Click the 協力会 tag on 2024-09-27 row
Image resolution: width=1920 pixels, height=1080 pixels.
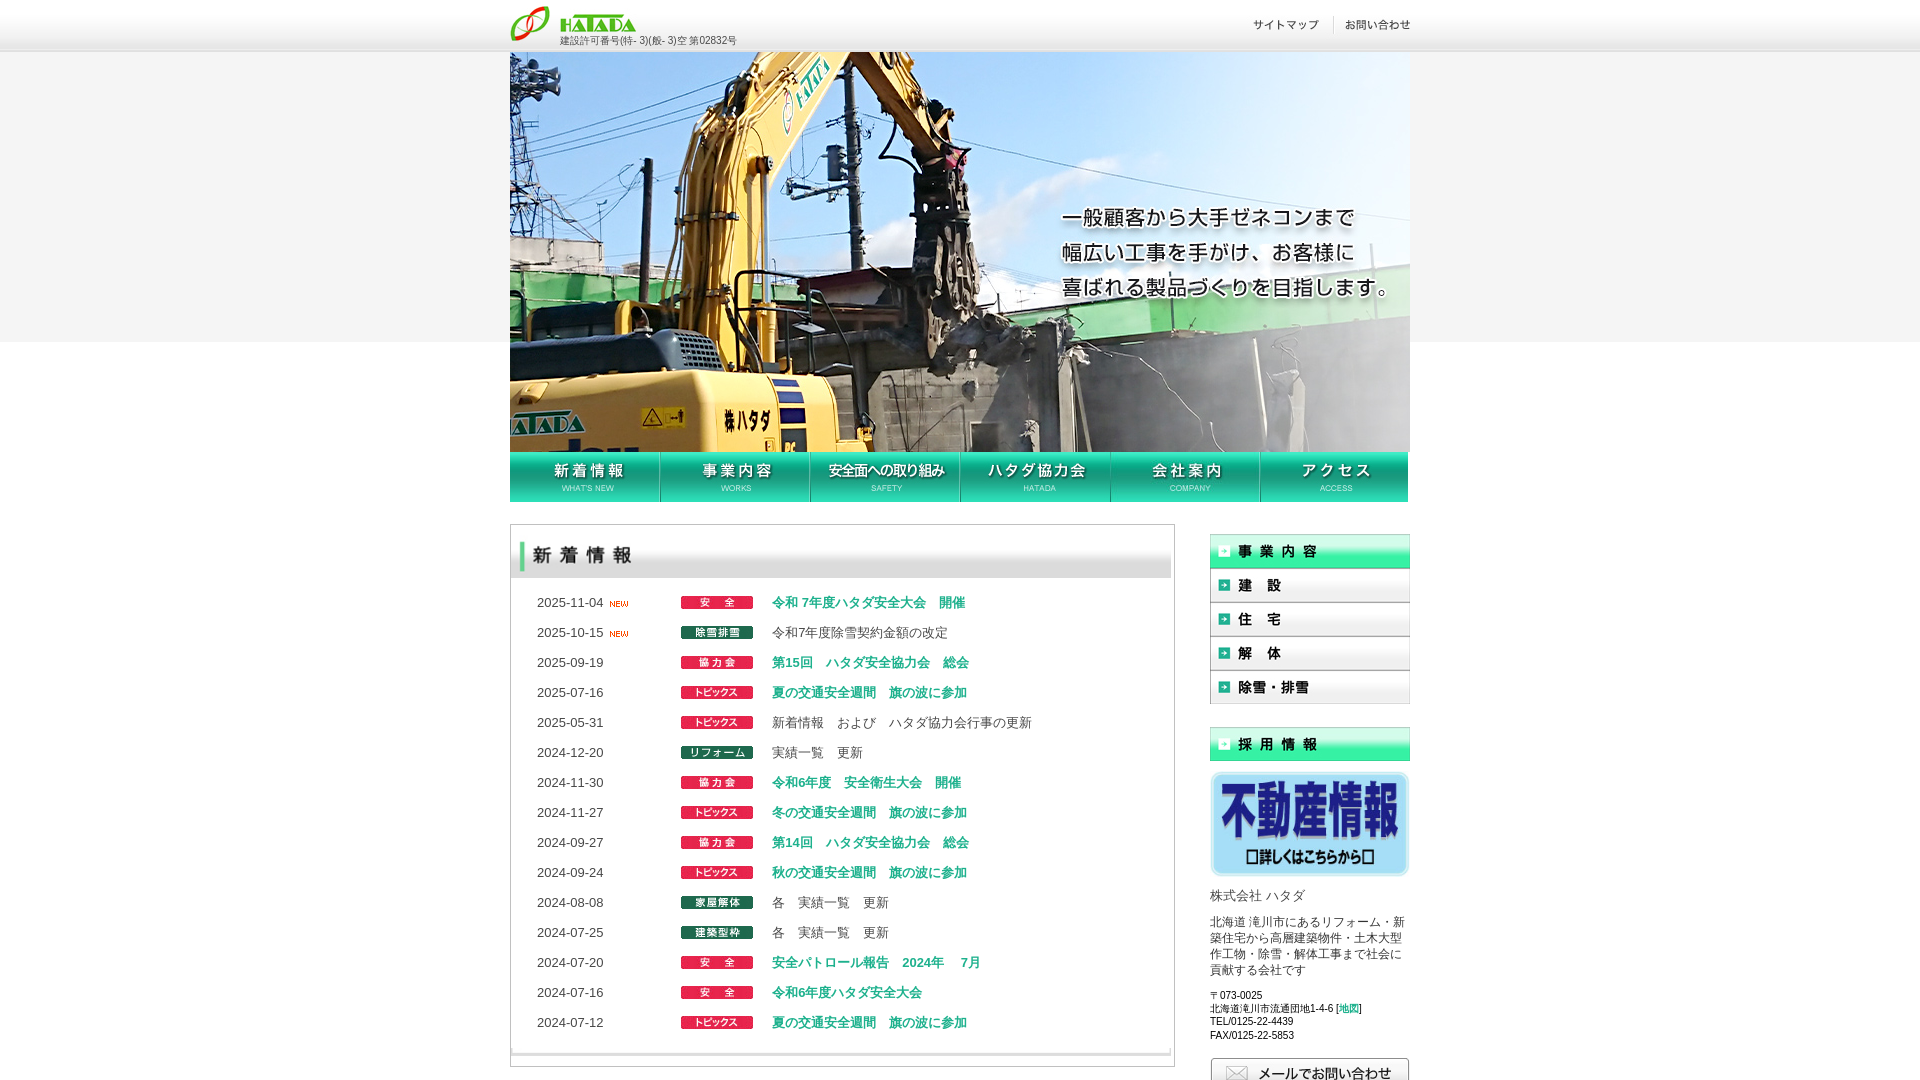click(x=717, y=843)
